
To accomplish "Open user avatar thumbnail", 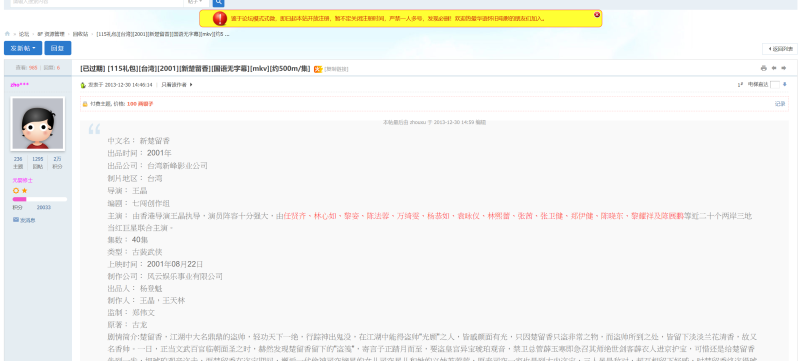I will pyautogui.click(x=38, y=124).
